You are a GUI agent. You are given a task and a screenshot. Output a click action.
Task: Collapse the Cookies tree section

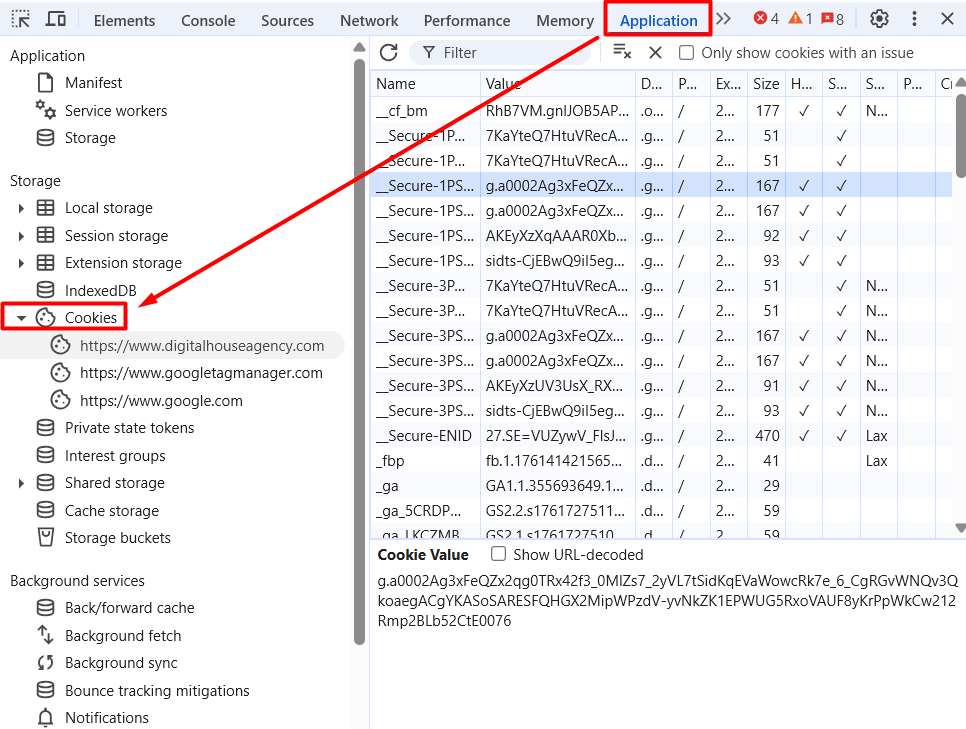(21, 318)
